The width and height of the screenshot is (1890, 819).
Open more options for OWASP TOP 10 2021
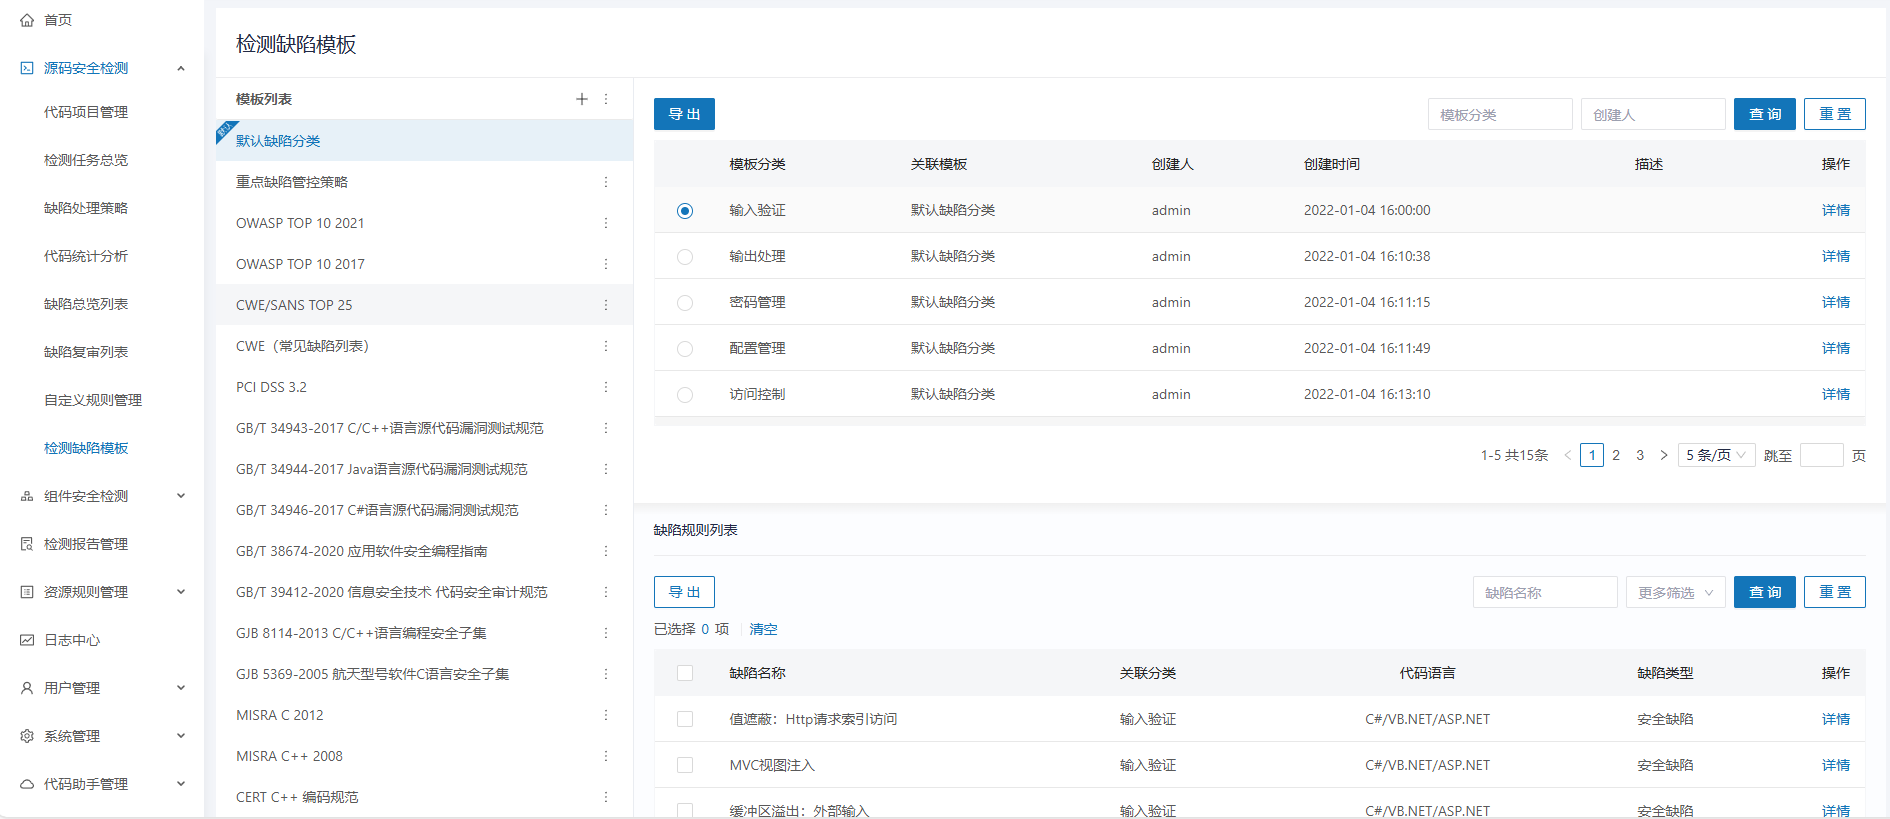606,223
